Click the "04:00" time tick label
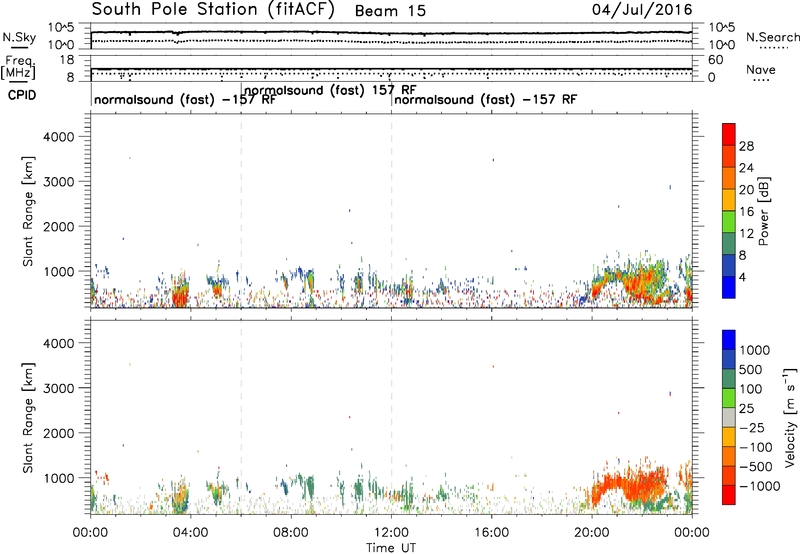This screenshot has height=554, width=800. 190,533
